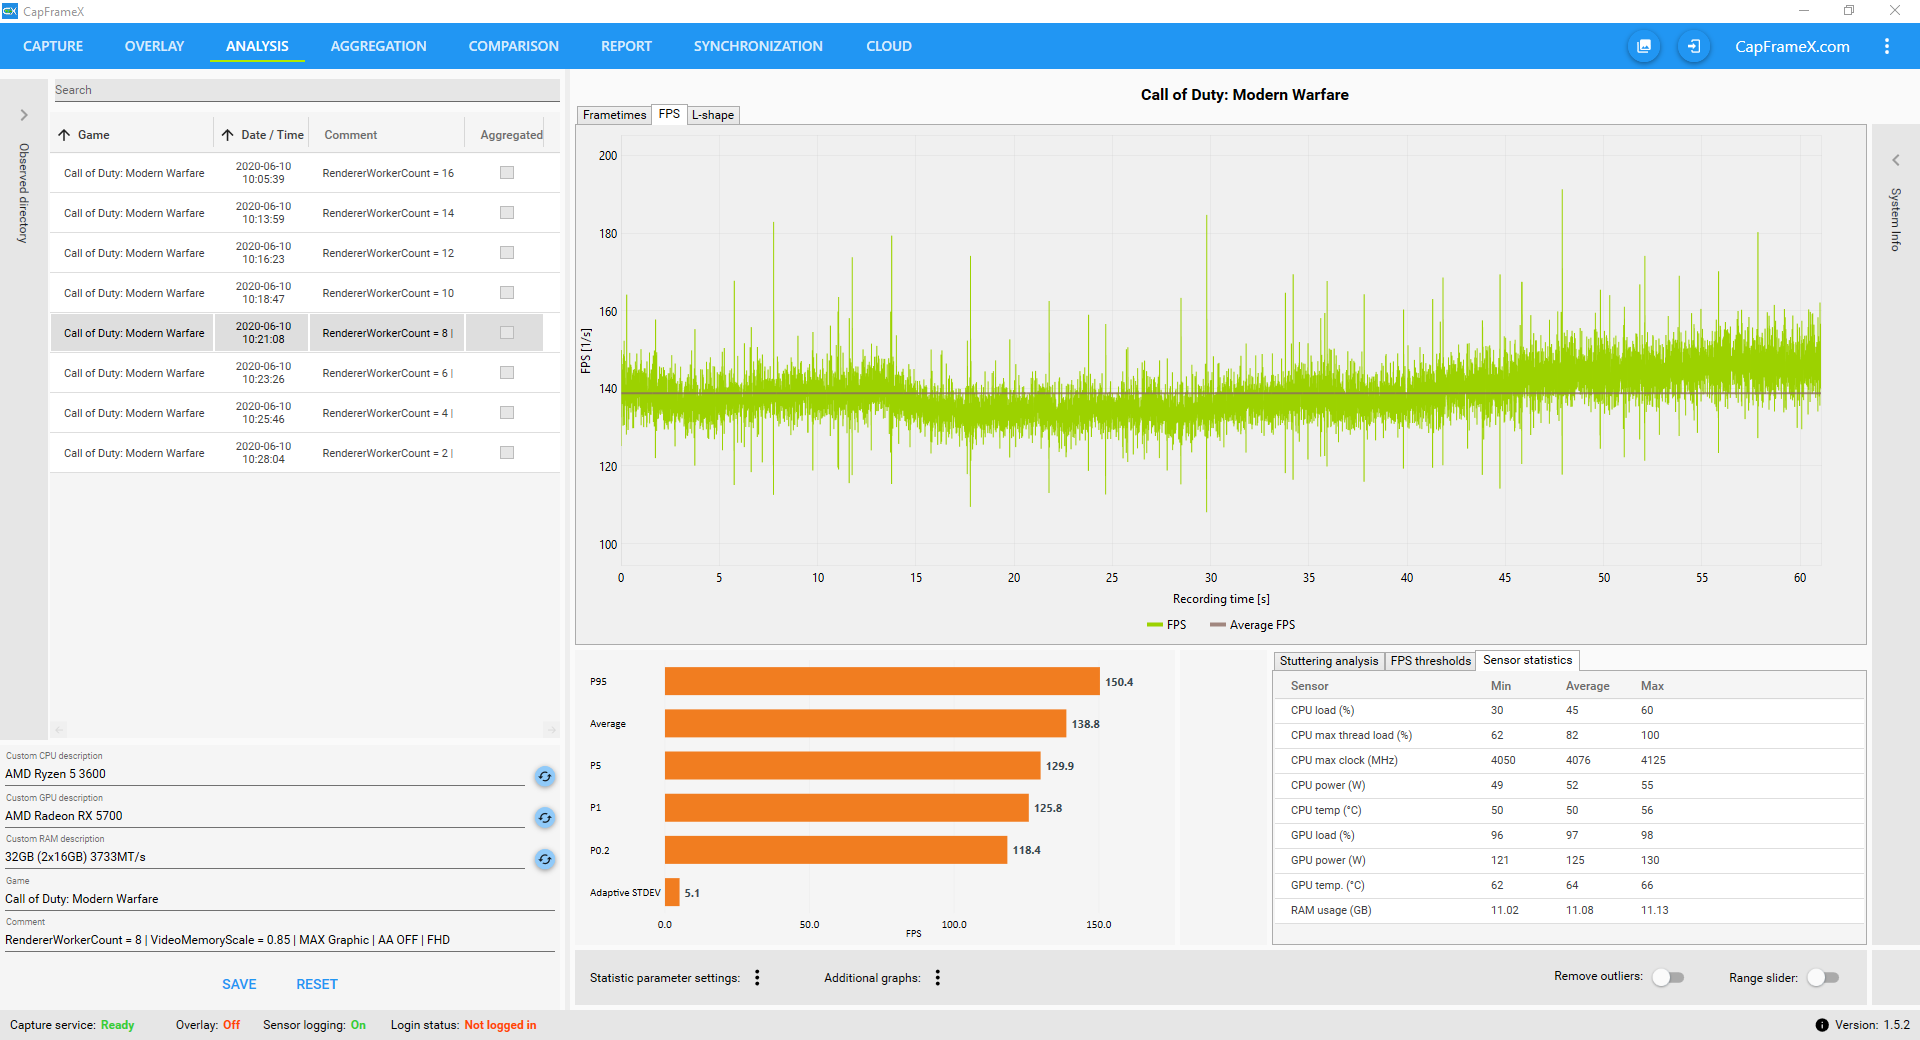Check Aggregated box for RendererWorkerCount = 6
Viewport: 1920px width, 1040px height.
(x=507, y=373)
